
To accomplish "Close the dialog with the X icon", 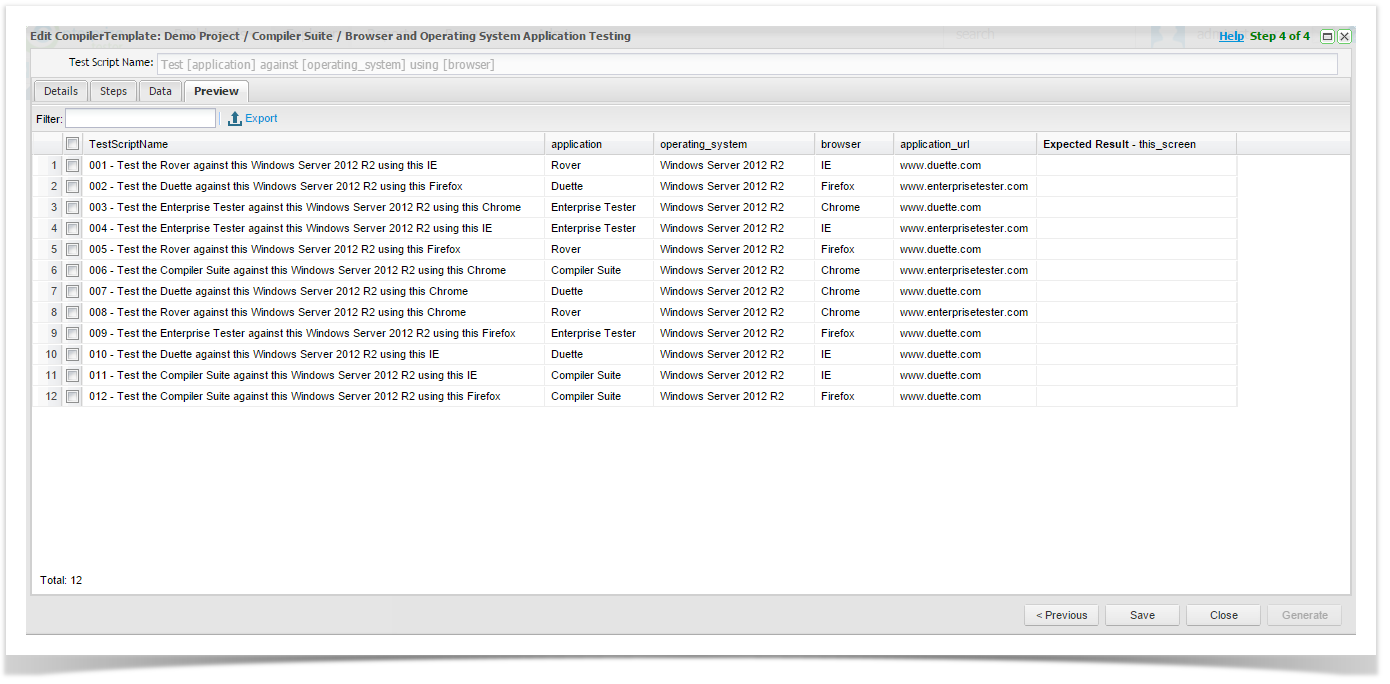I will (x=1344, y=37).
